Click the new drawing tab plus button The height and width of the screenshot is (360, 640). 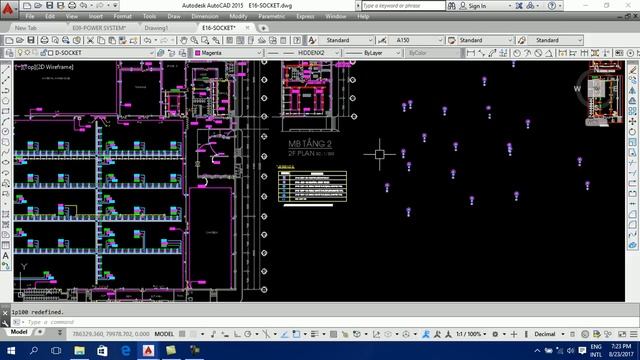[x=263, y=28]
